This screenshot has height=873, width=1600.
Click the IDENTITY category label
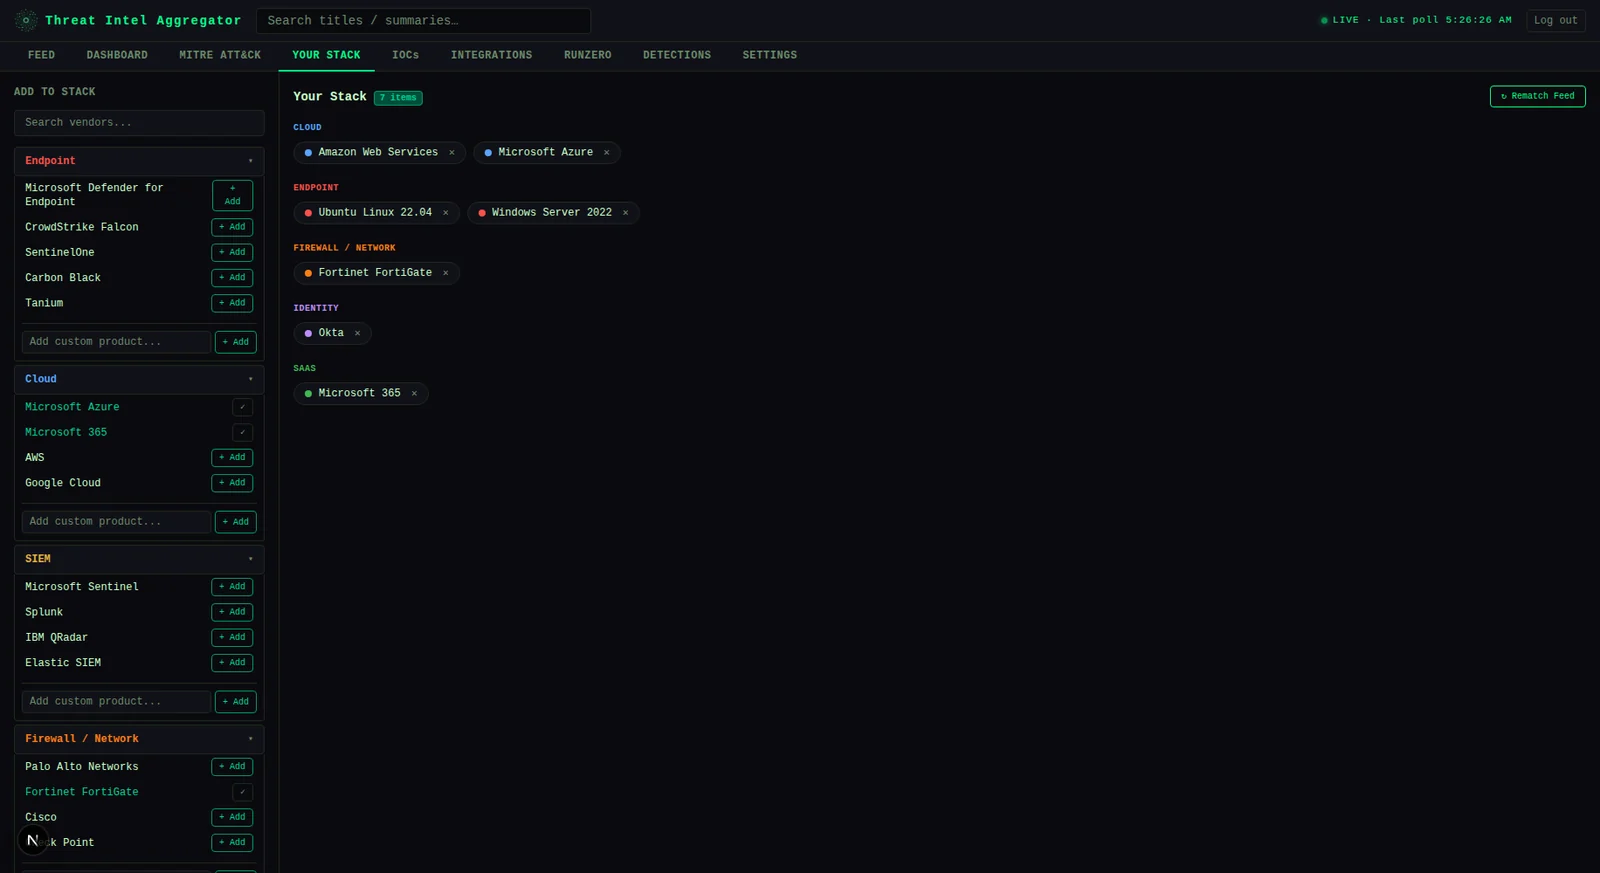tap(316, 309)
